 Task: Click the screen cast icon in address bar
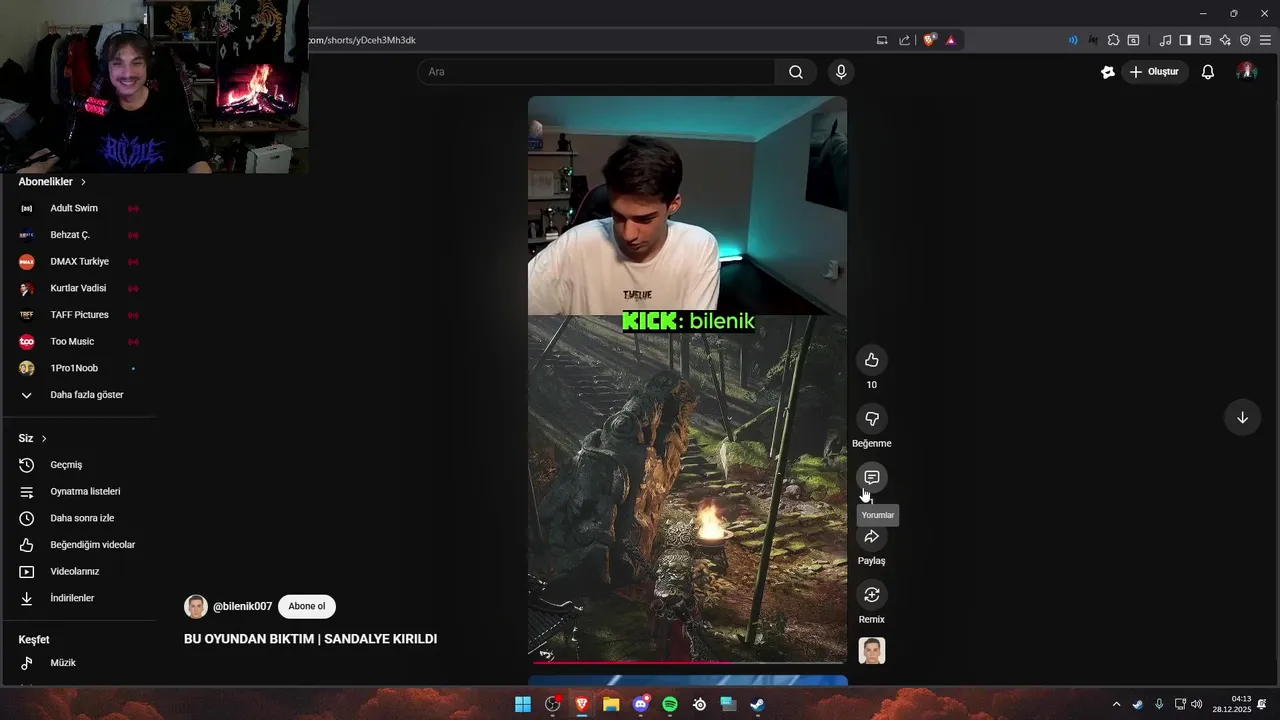882,40
